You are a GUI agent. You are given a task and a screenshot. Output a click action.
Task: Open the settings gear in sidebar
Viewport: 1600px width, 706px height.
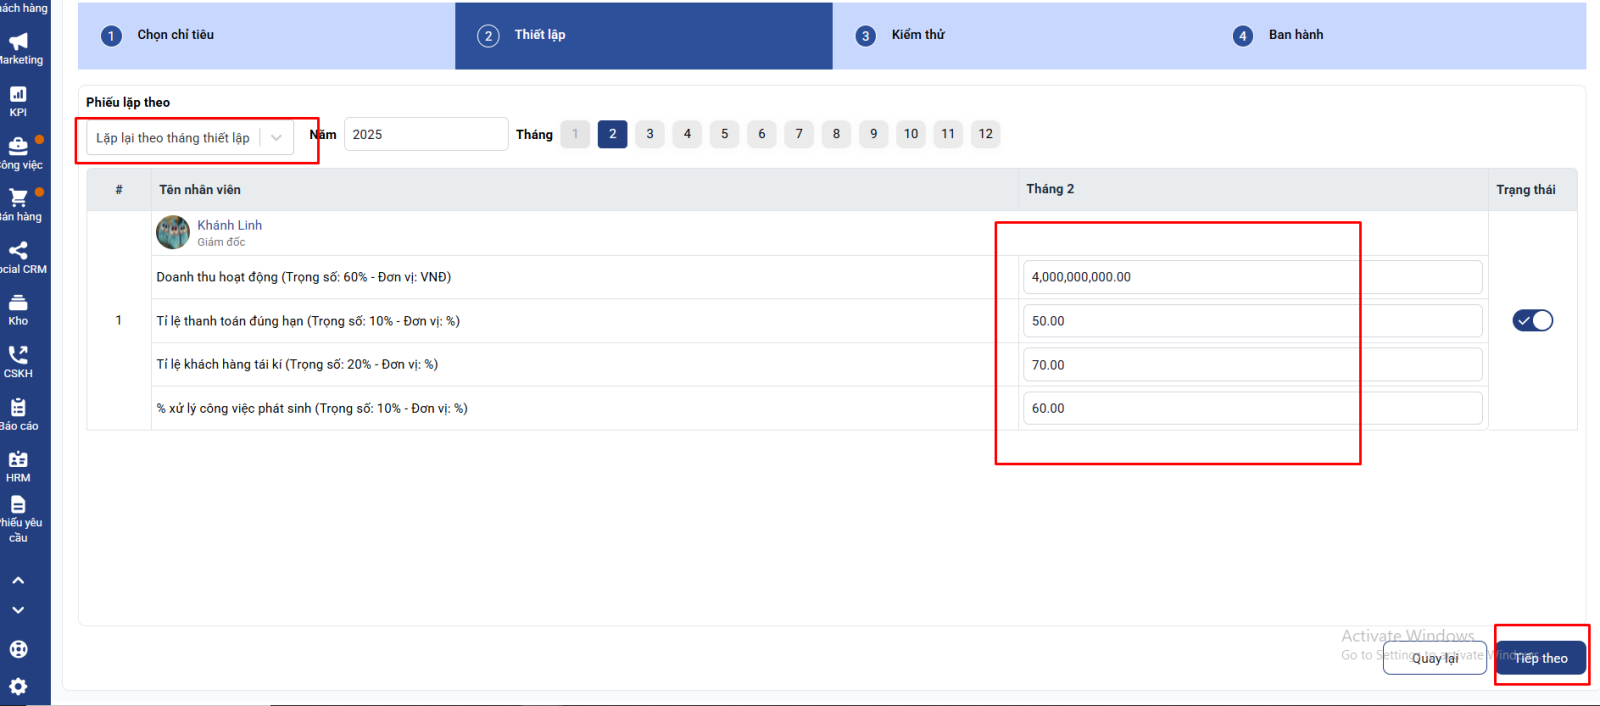point(18,687)
